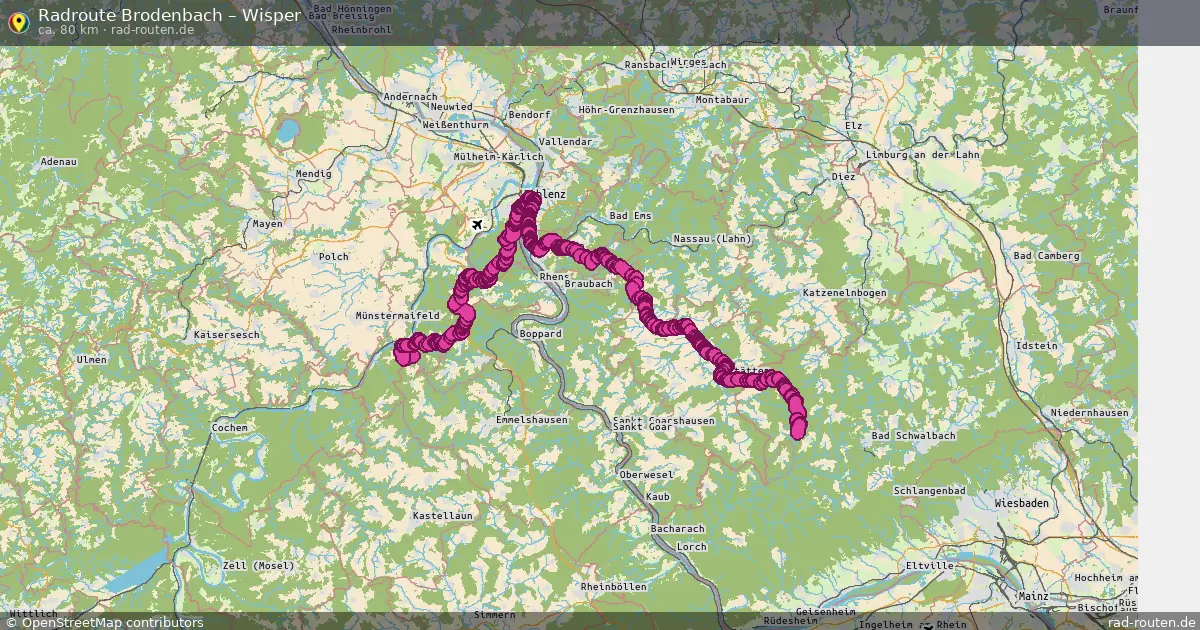The width and height of the screenshot is (1200, 630).
Task: Click the Bad Camberg label
Action: click(1047, 256)
